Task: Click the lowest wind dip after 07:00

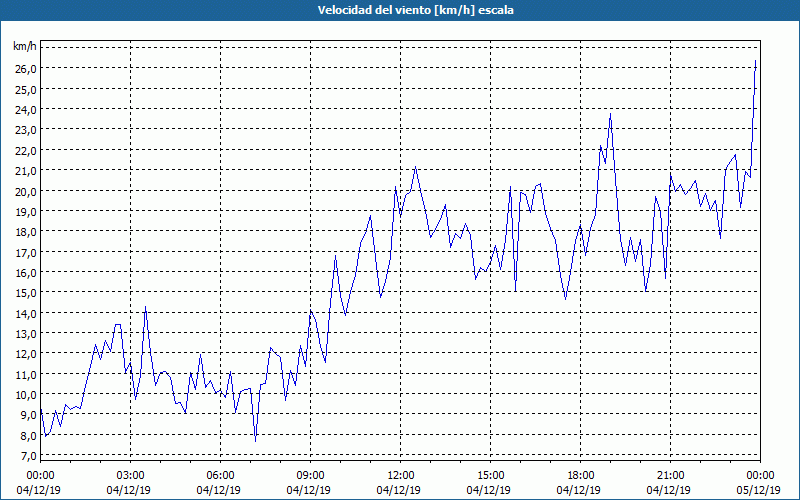Action: click(255, 440)
